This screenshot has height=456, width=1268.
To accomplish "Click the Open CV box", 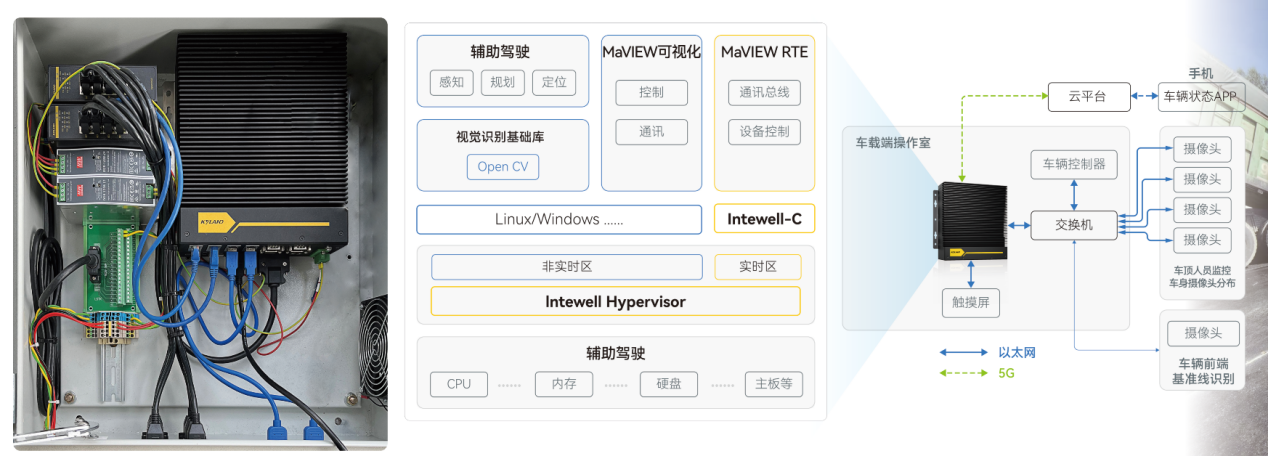I will tap(503, 167).
